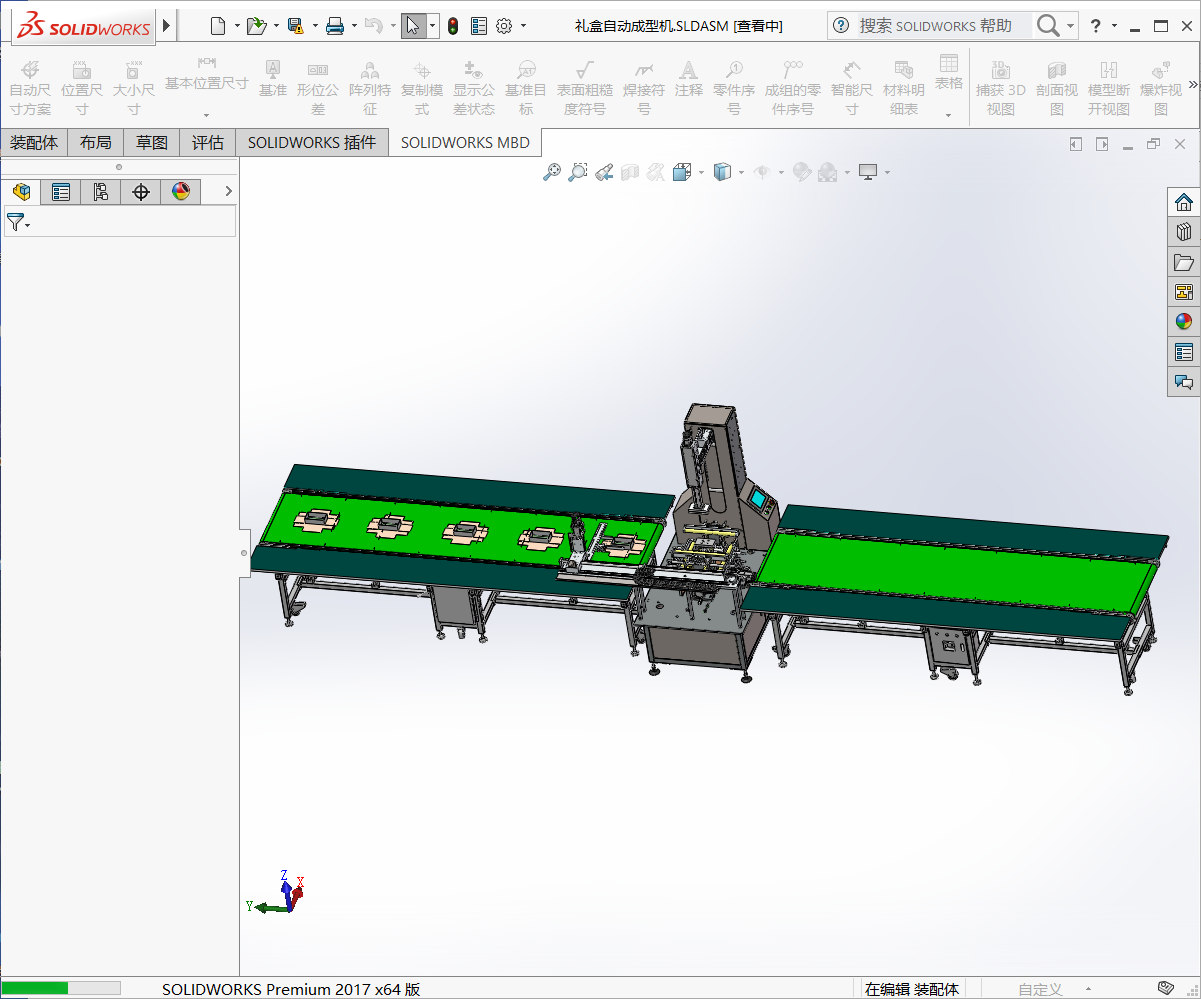Viewport: 1201px width, 999px height.
Task: Open the View Palette task pane icon
Action: 1184,292
